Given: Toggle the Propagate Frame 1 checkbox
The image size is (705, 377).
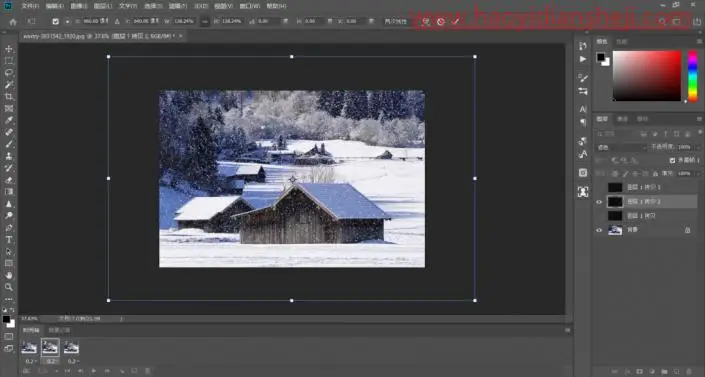Looking at the screenshot, I should tap(672, 160).
